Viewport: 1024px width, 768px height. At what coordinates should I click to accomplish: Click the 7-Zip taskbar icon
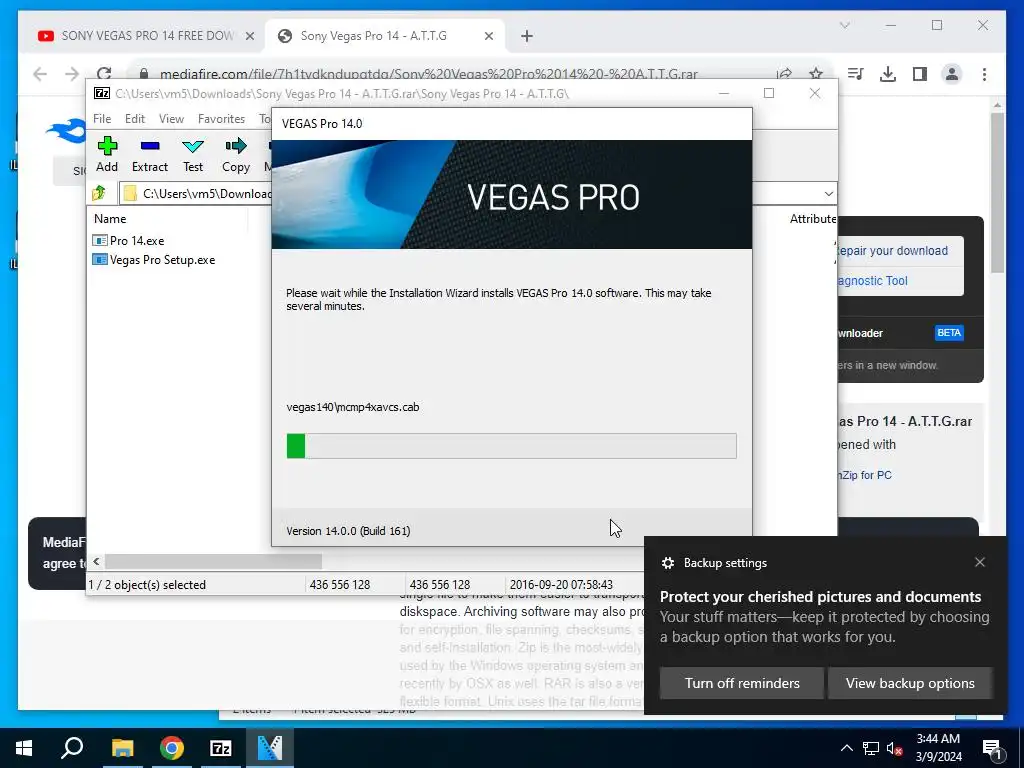221,748
